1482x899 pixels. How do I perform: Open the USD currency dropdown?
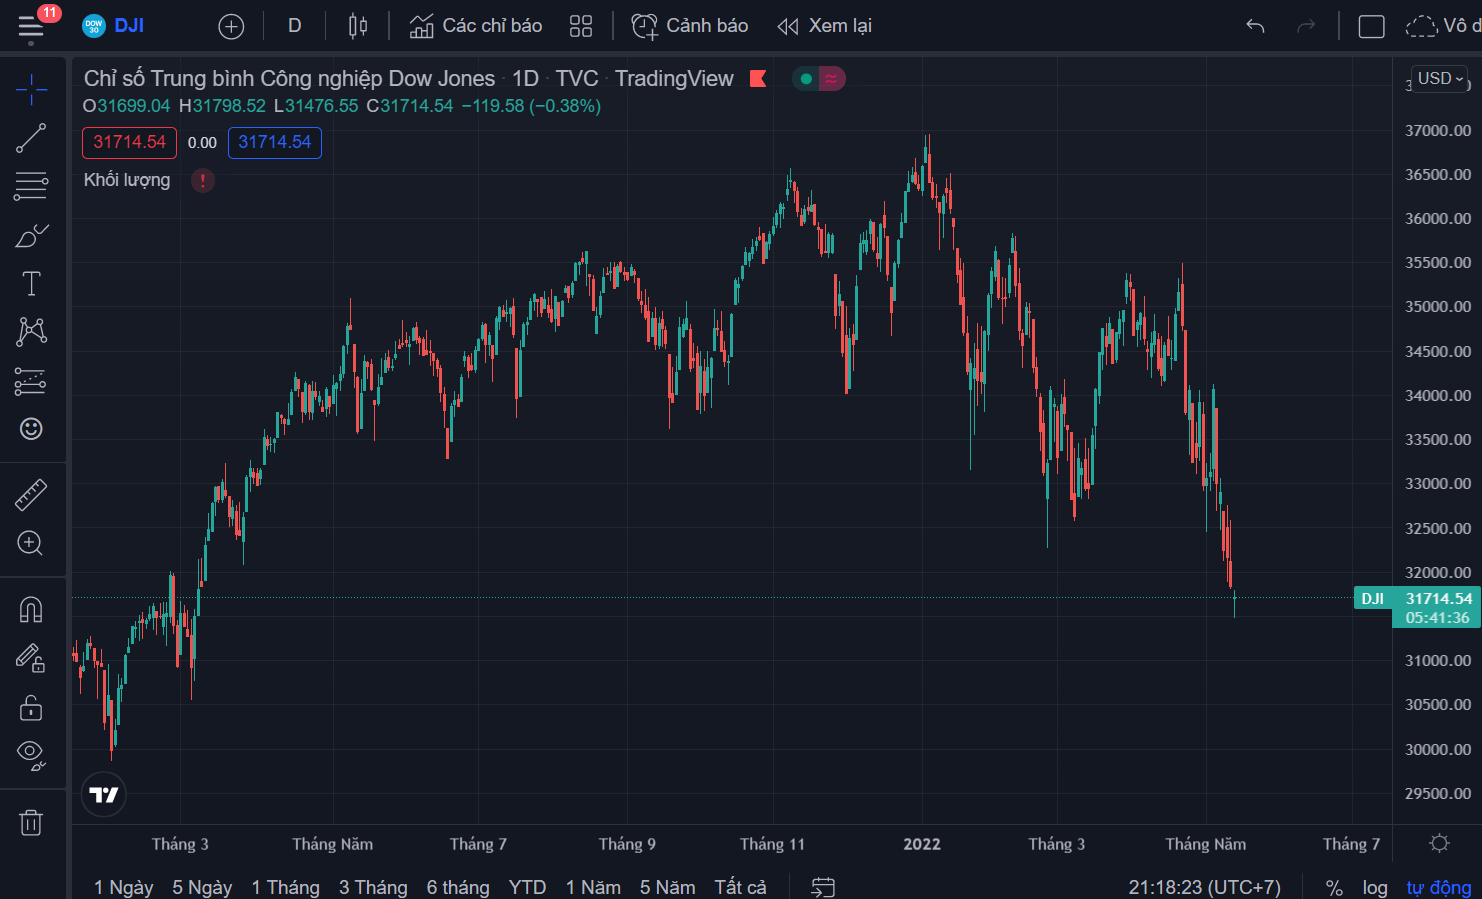pyautogui.click(x=1440, y=78)
